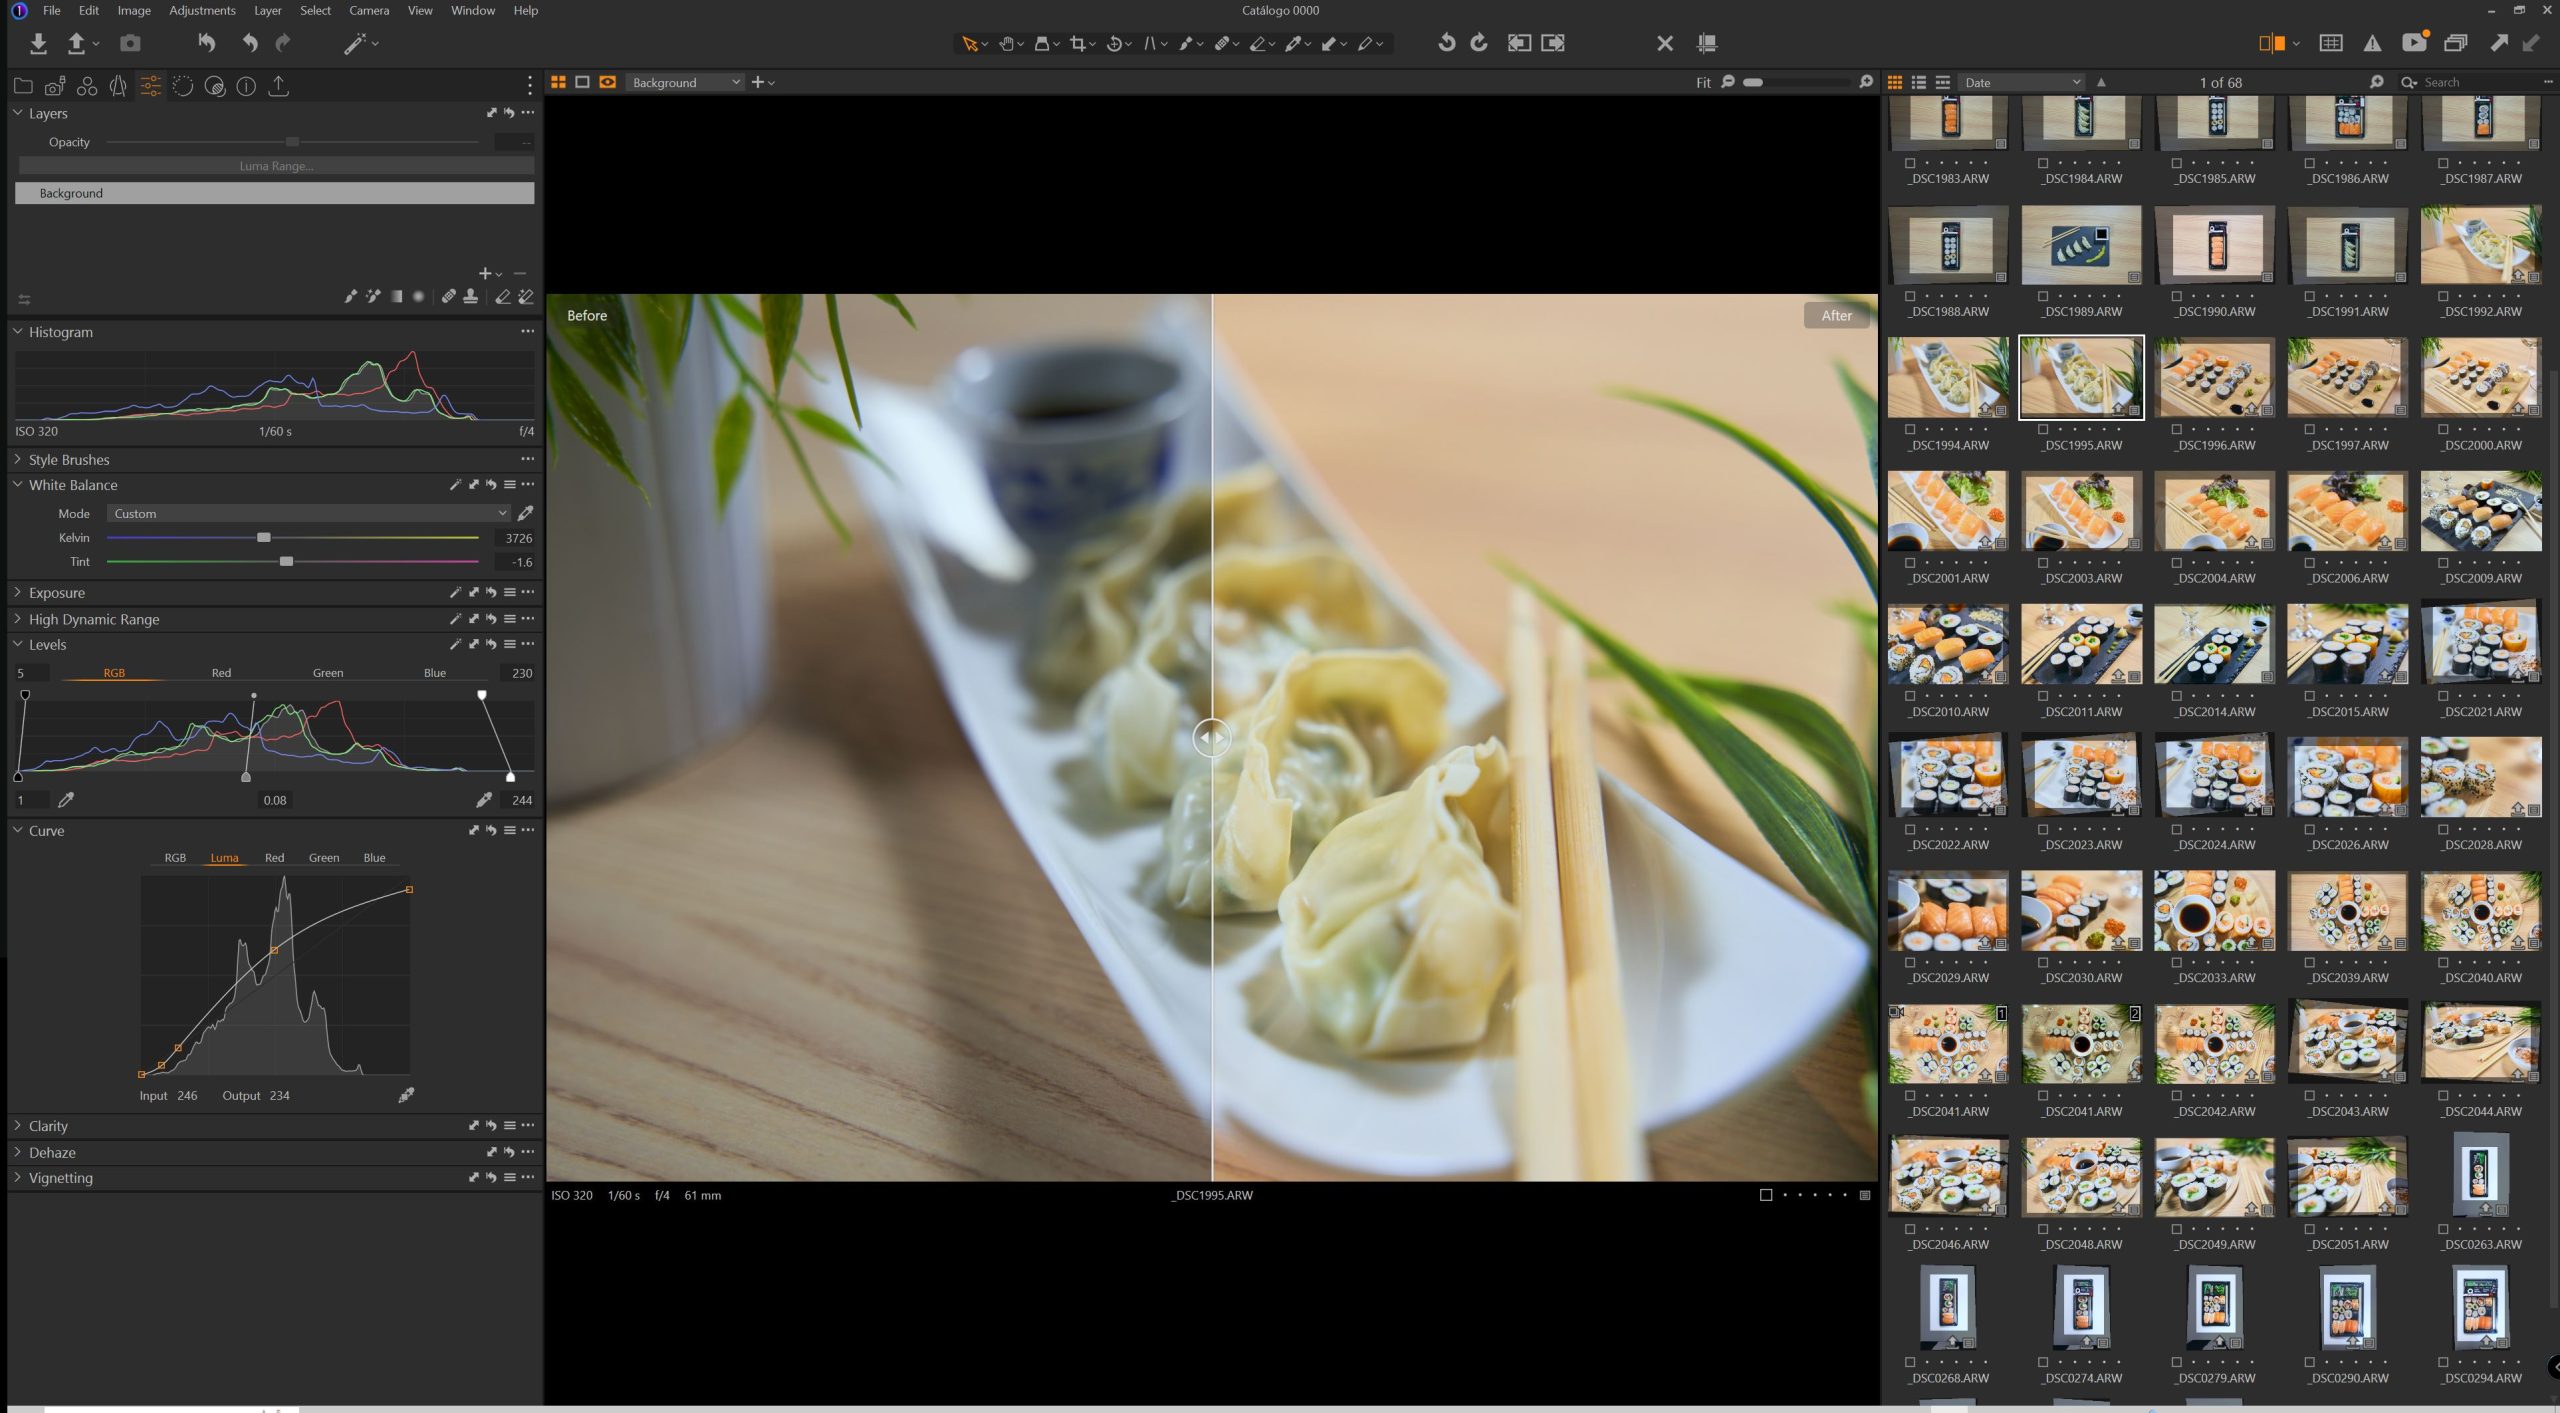
Task: Click White Balance eyedropper picker
Action: pyautogui.click(x=525, y=513)
